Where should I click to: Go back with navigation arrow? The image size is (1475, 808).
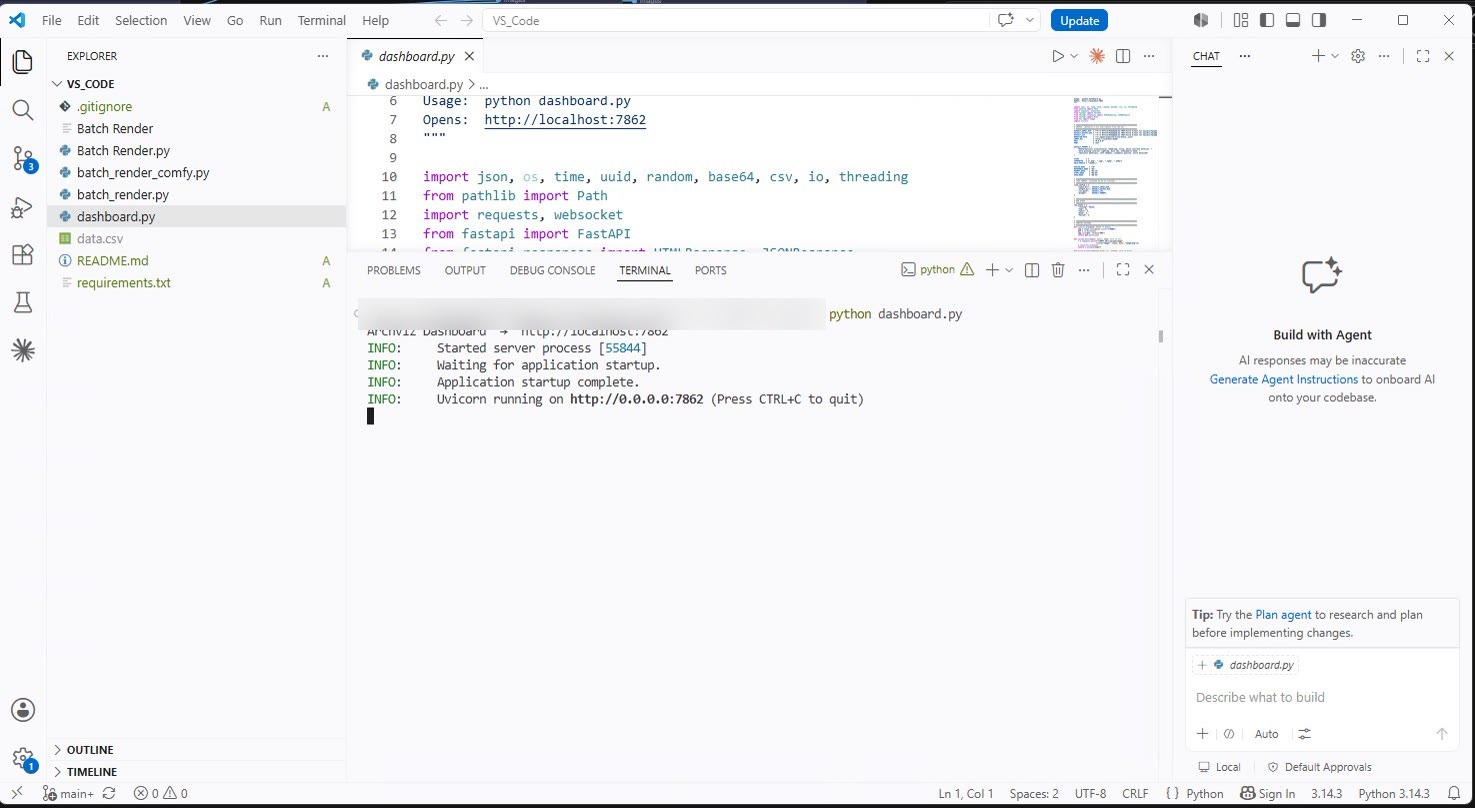[x=441, y=20]
